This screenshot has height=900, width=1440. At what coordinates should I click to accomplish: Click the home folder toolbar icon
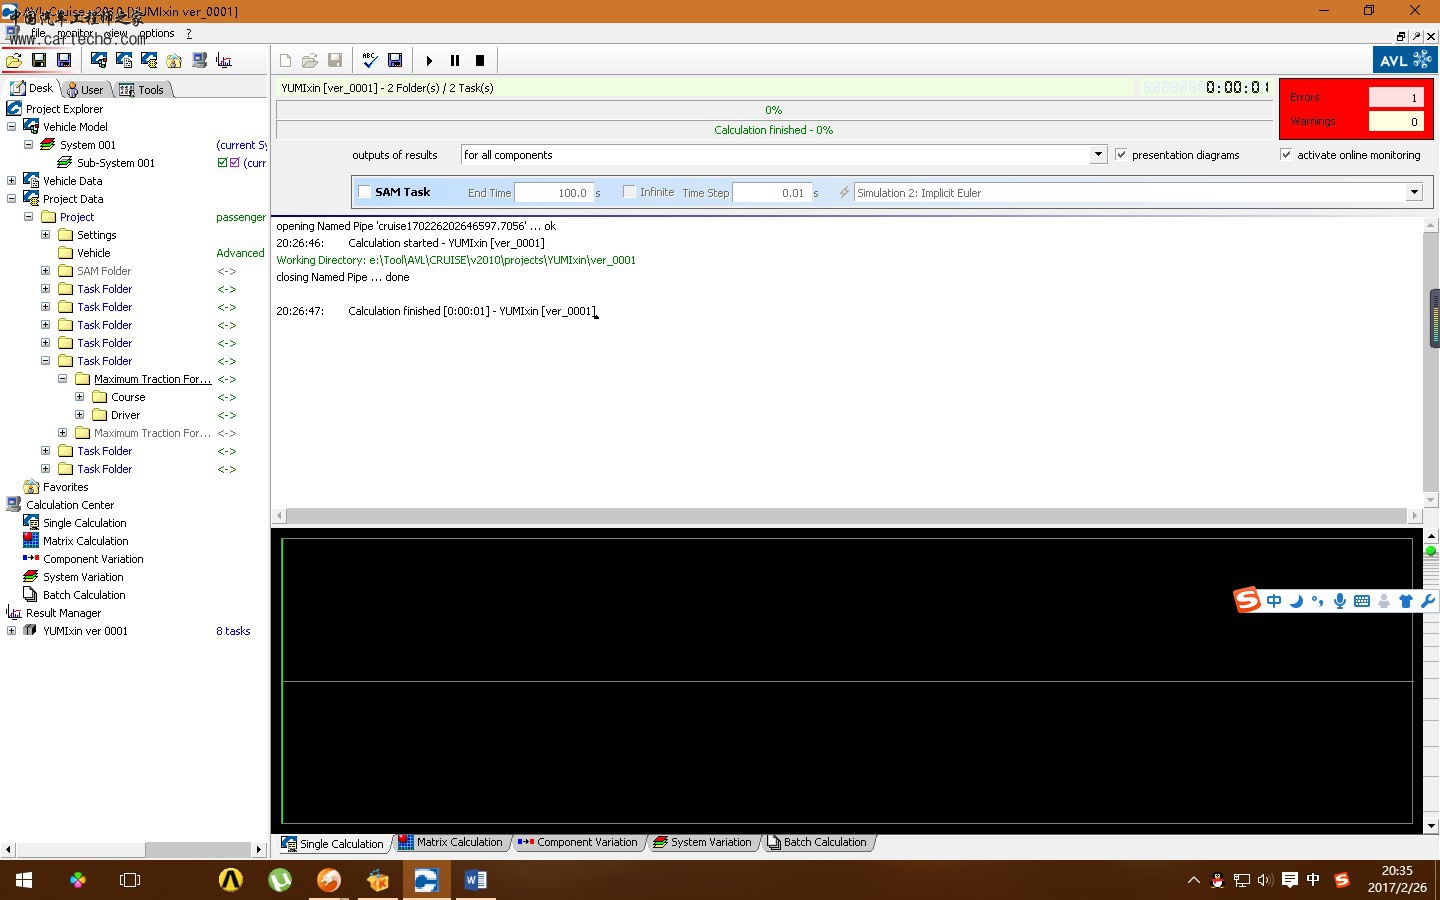174,60
